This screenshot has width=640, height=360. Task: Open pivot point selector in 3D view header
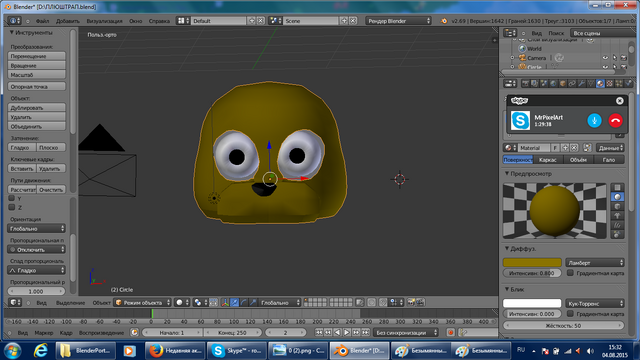pyautogui.click(x=200, y=303)
